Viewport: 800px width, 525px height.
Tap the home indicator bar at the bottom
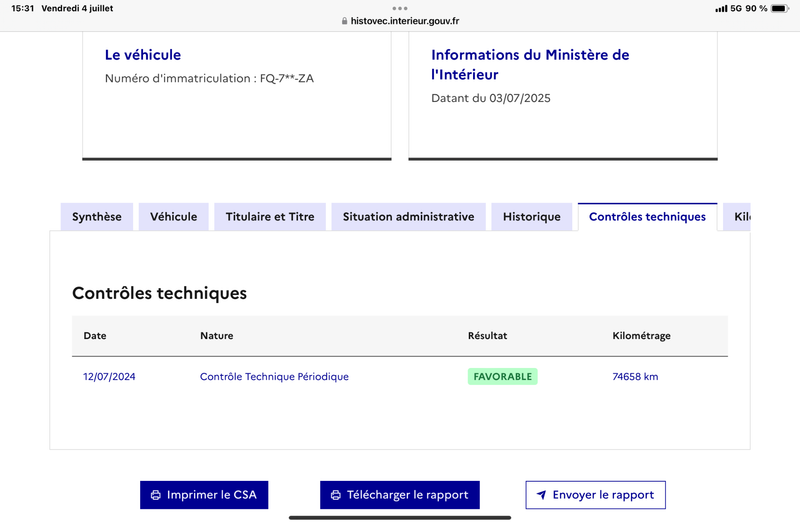point(400,517)
